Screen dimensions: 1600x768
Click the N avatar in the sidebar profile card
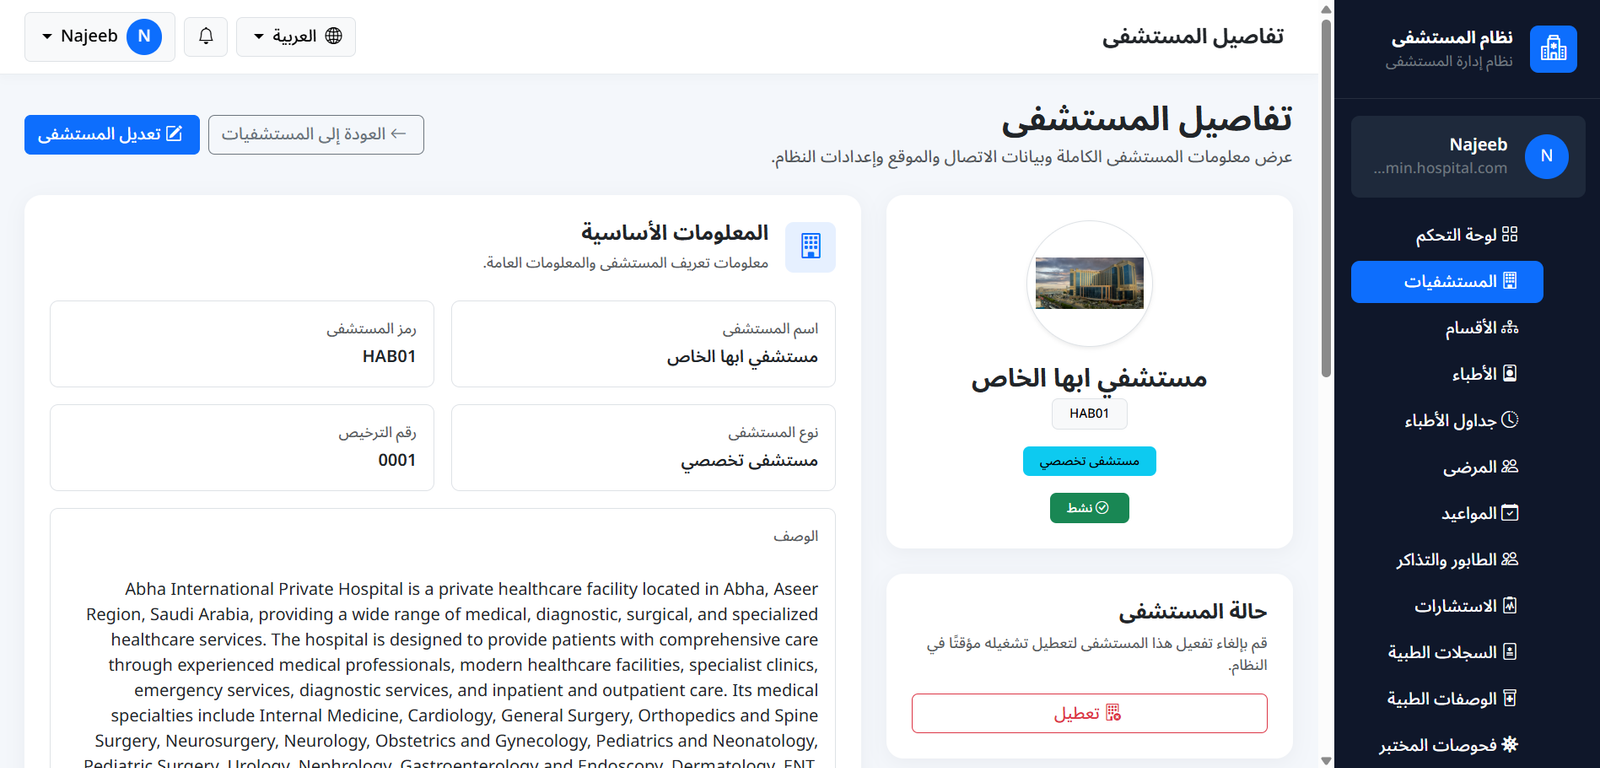pos(1547,156)
